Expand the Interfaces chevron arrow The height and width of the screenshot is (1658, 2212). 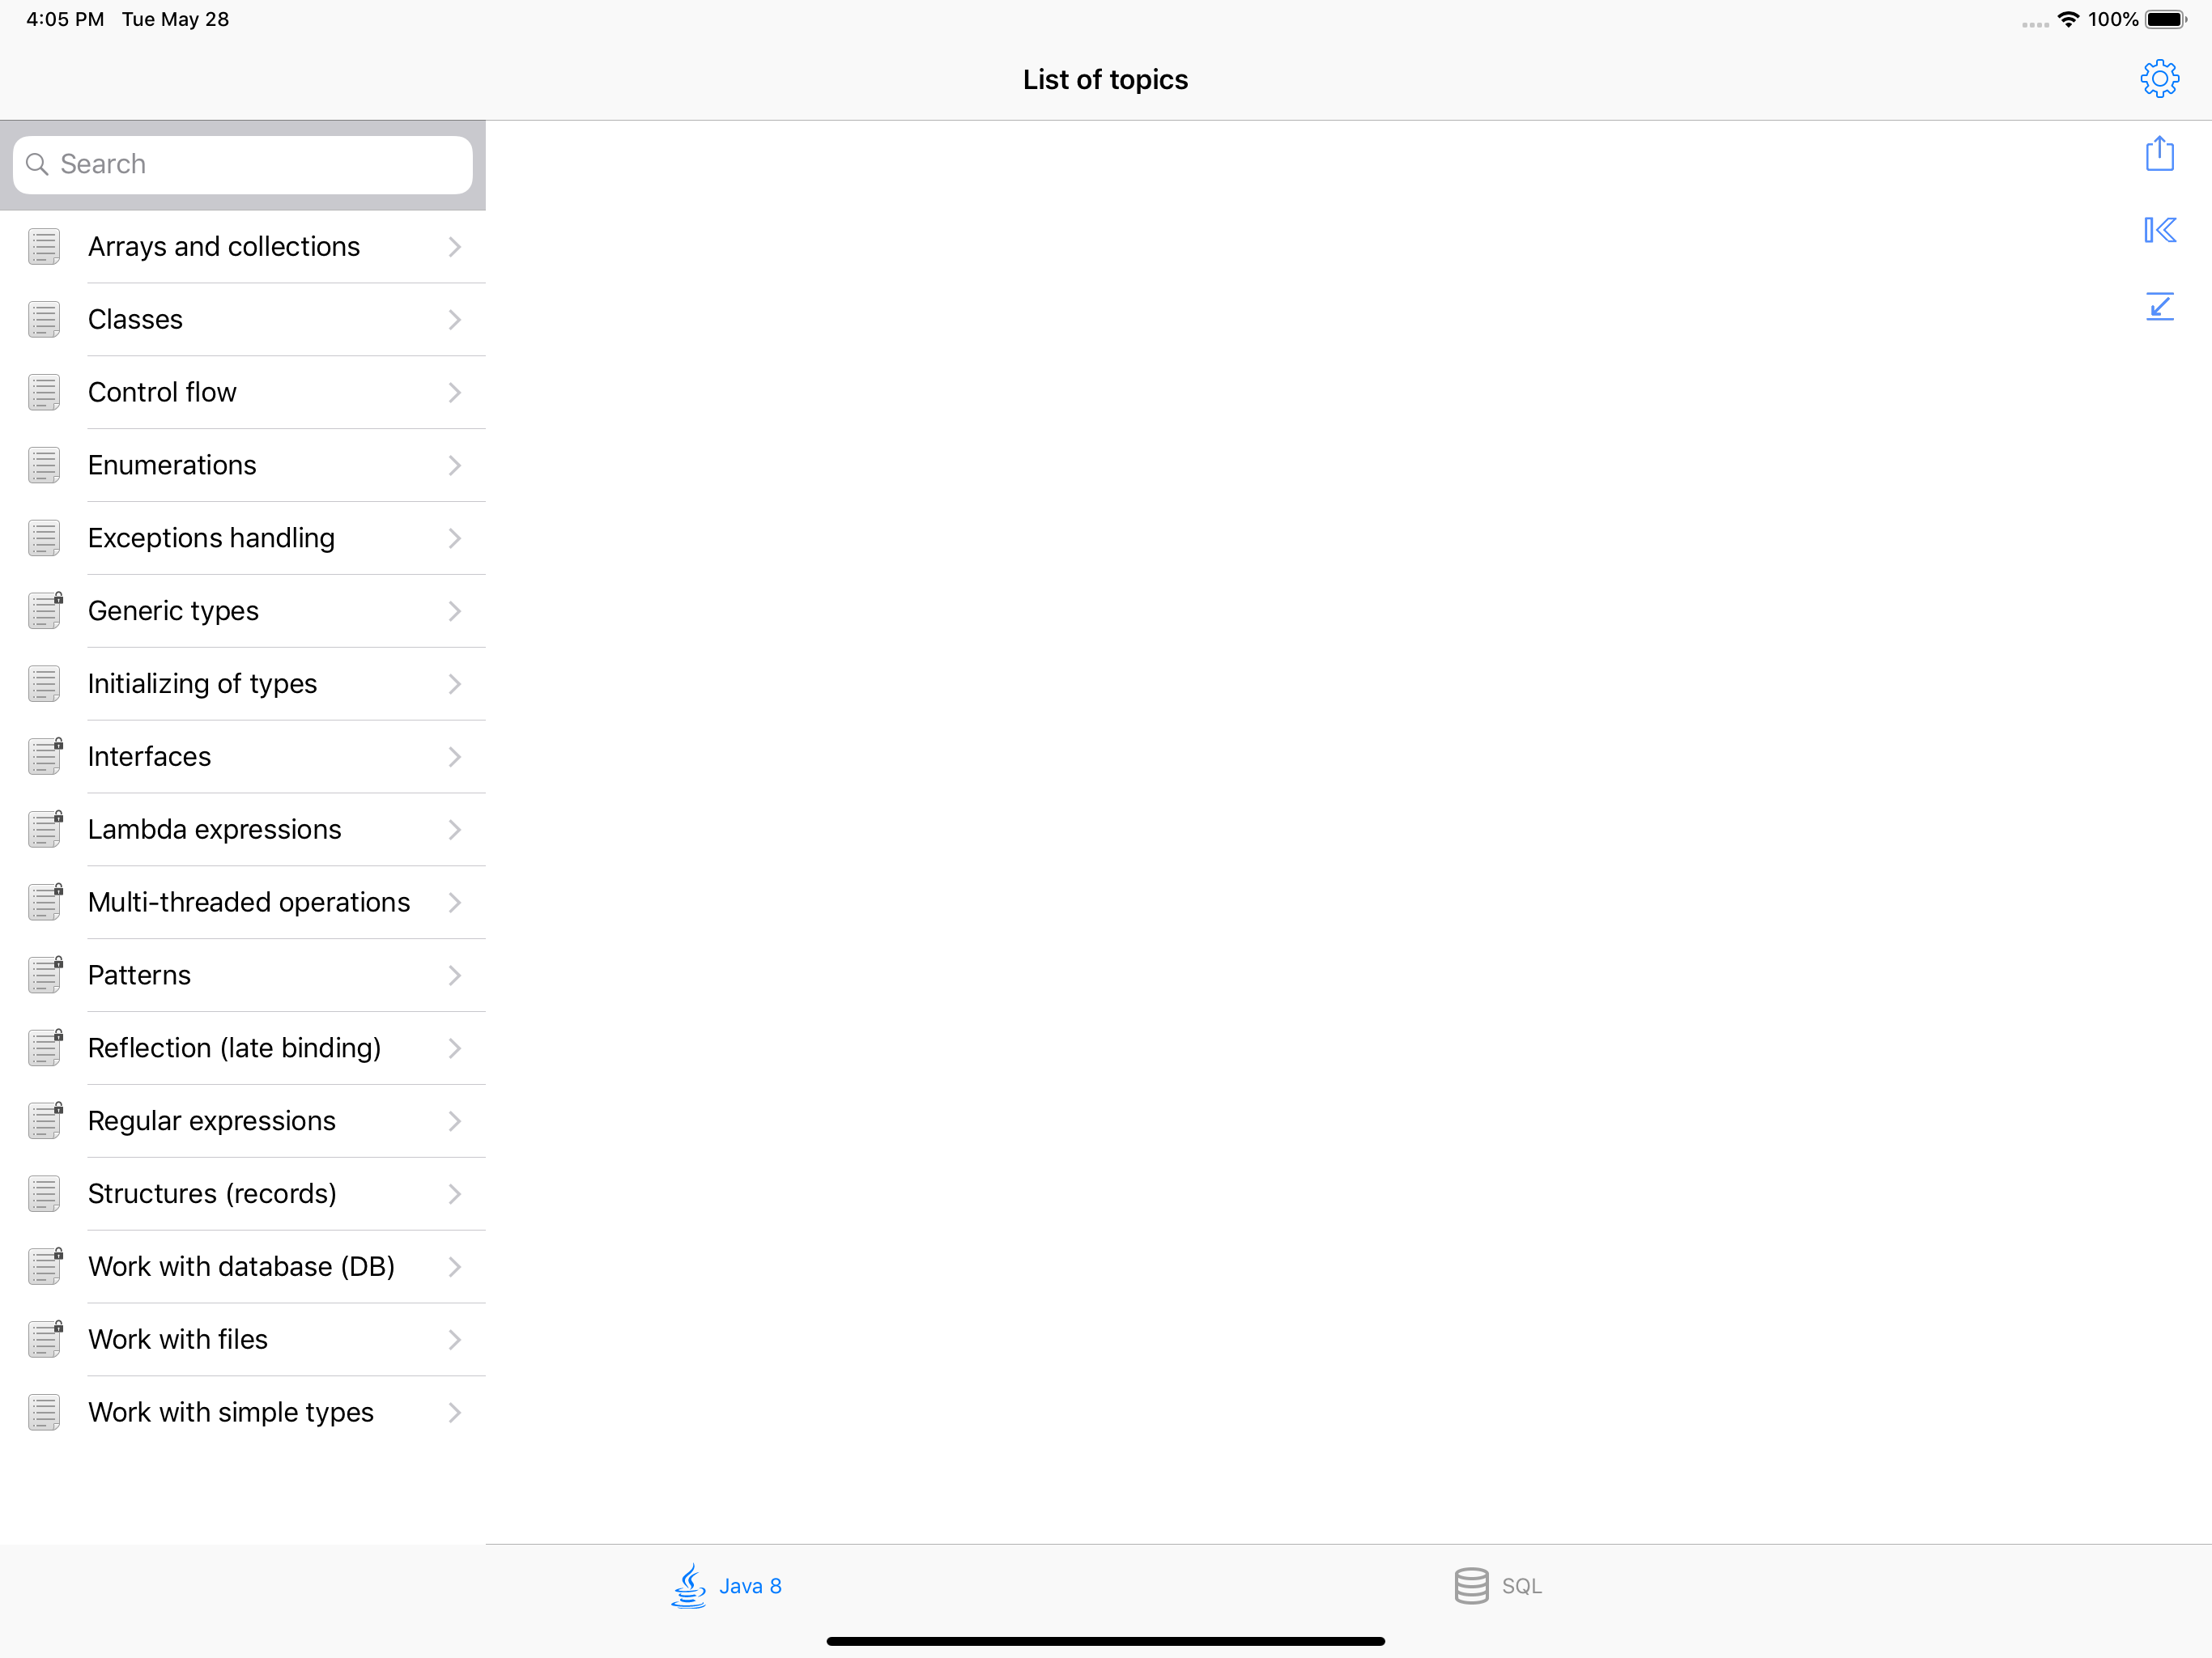454,756
